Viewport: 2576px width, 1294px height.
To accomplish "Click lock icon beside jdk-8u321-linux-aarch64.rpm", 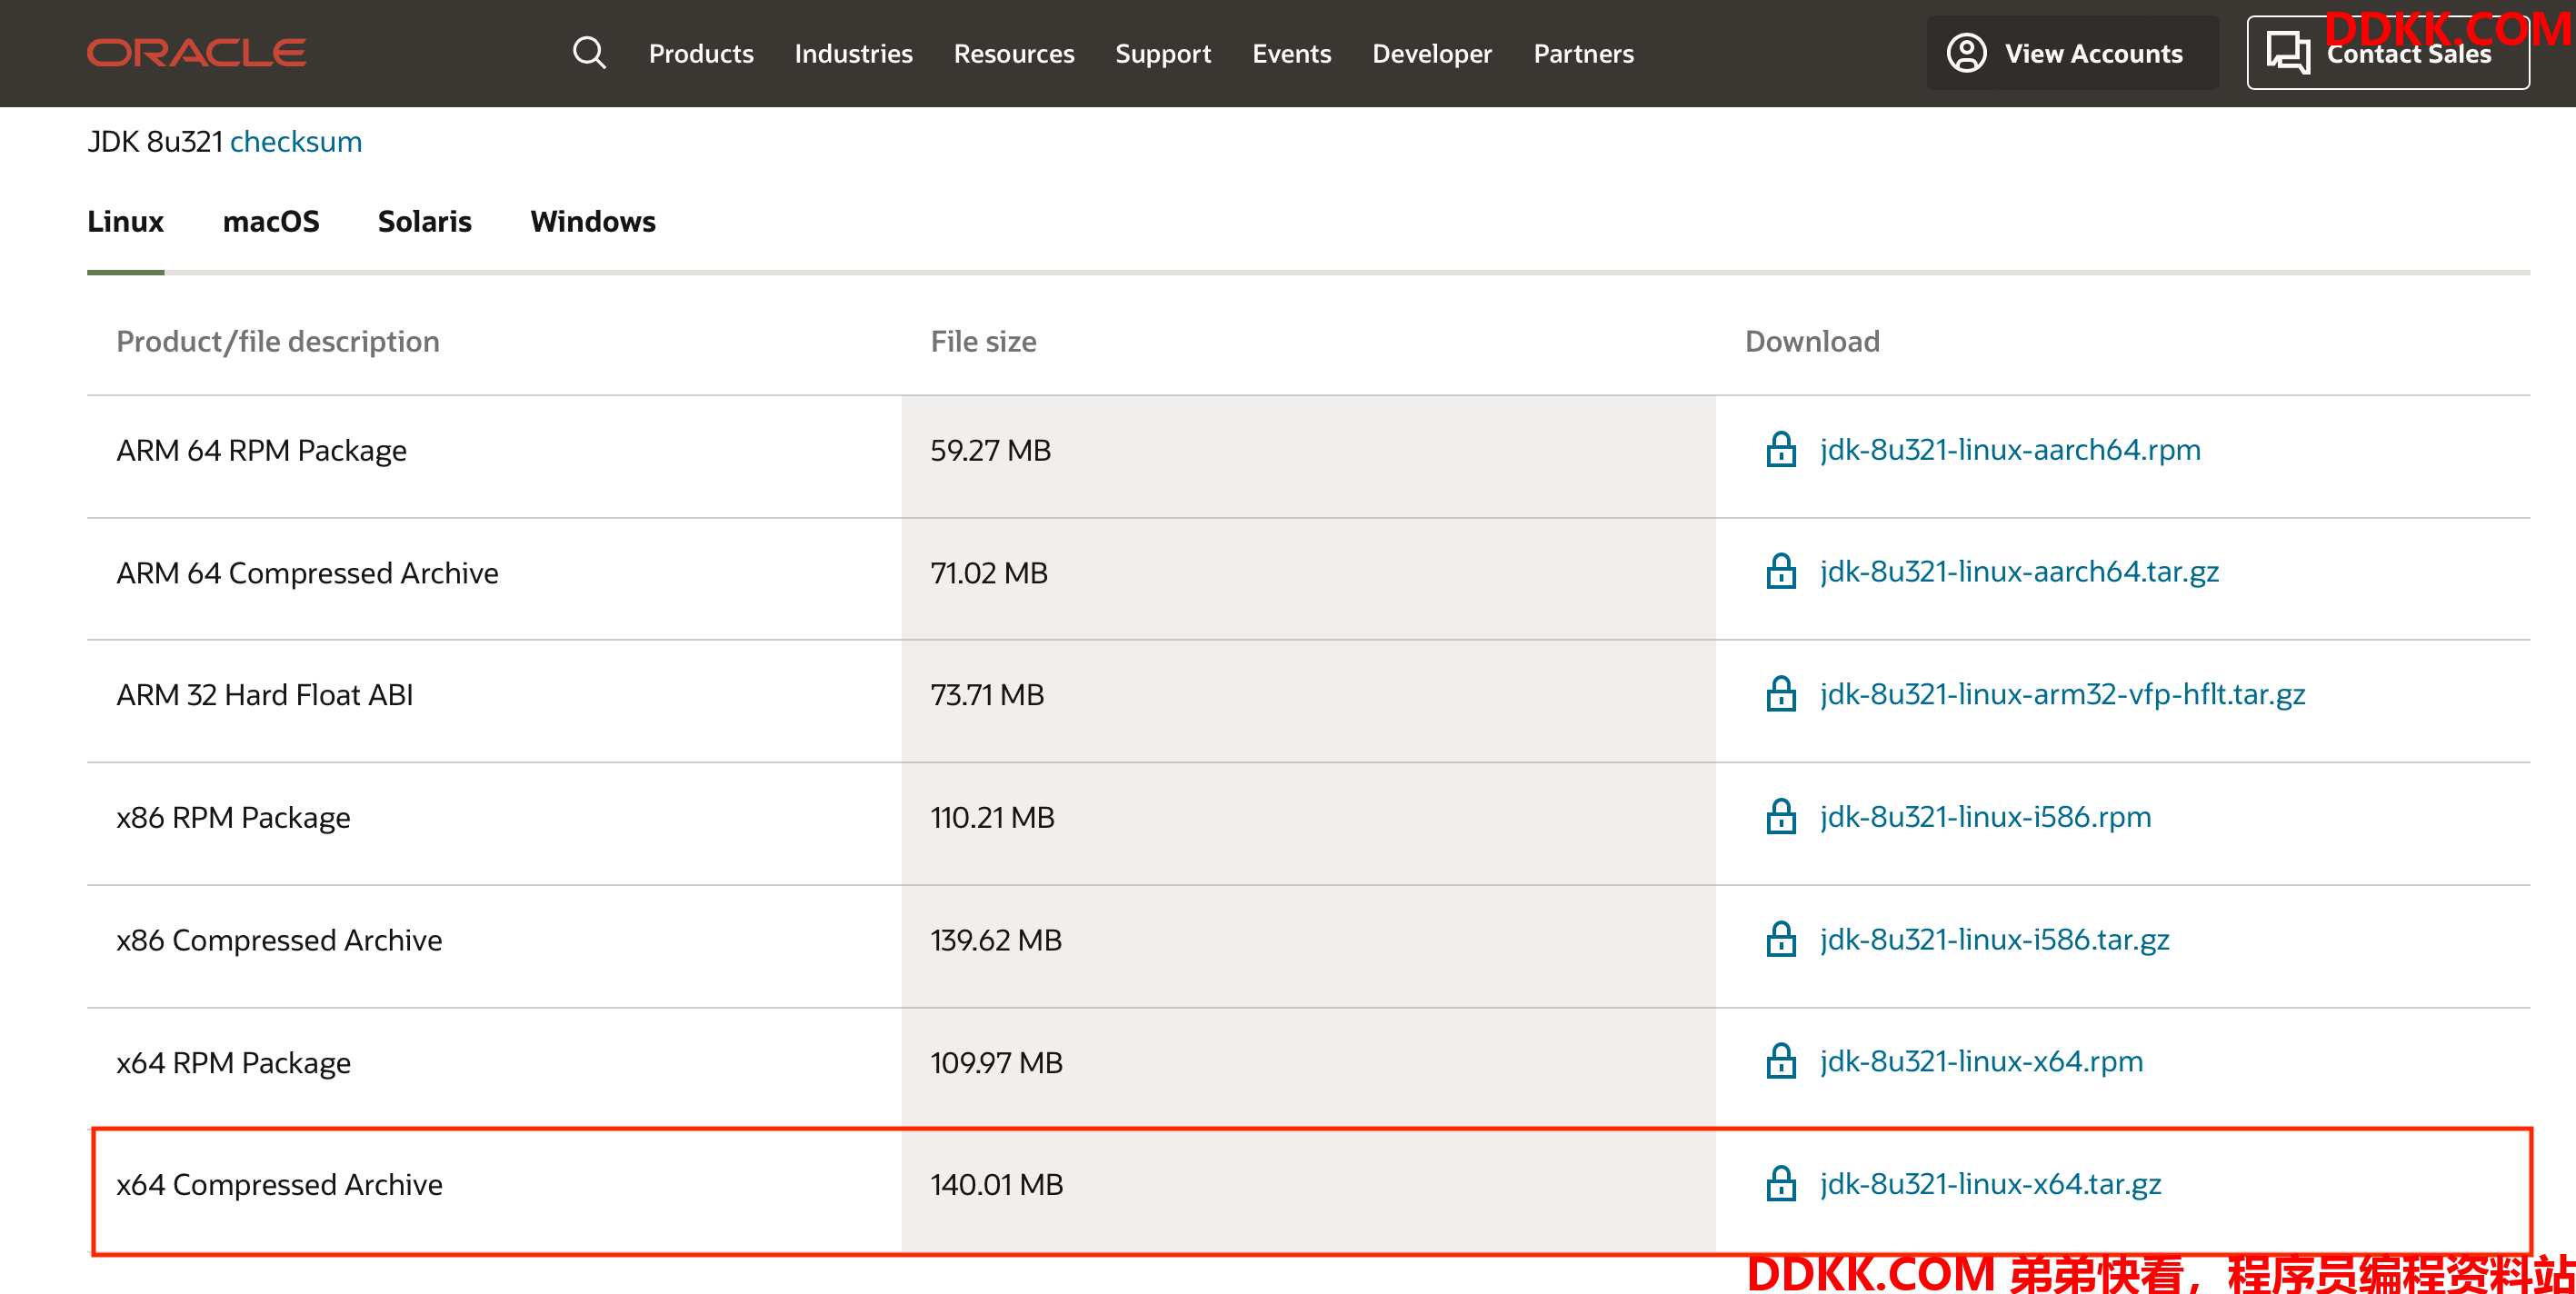I will 1781,449.
